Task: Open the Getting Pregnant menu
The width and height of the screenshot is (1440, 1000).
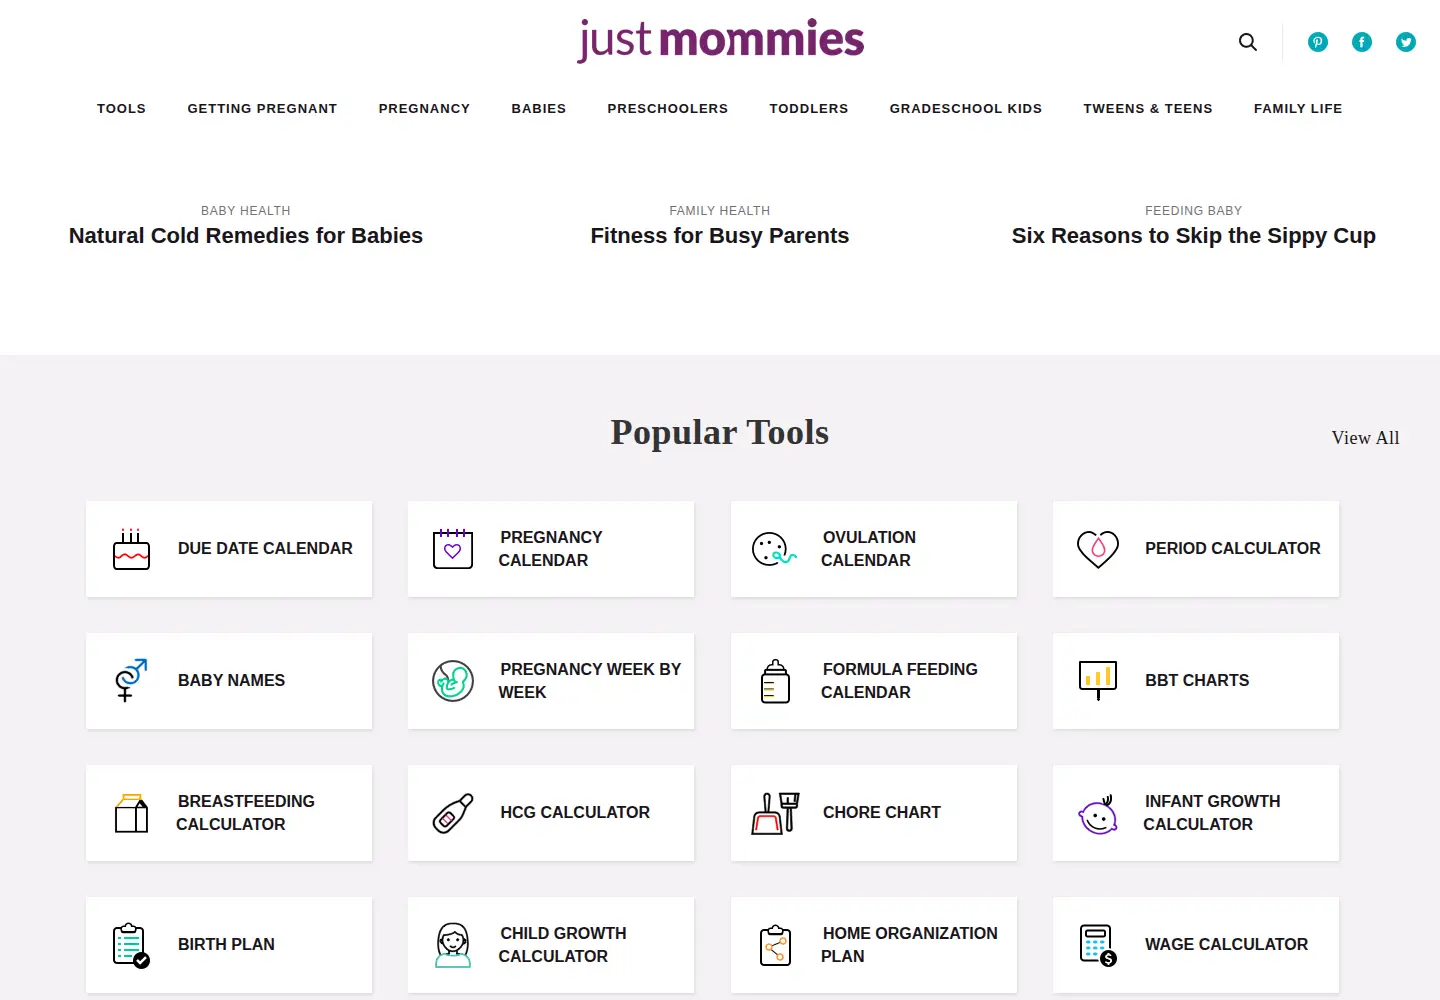Action: tap(262, 108)
